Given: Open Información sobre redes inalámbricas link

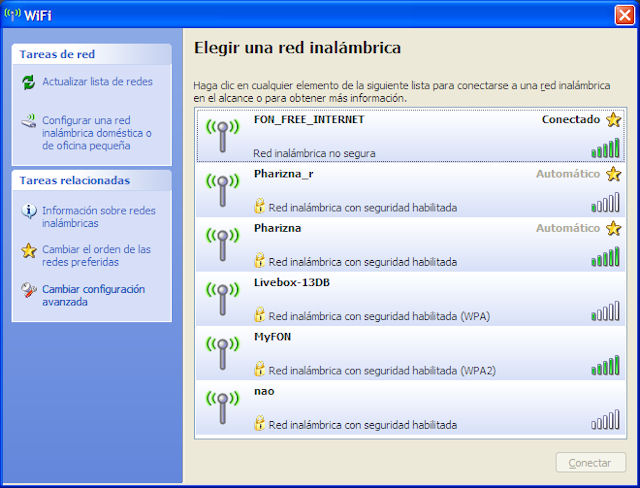Looking at the screenshot, I should (99, 217).
